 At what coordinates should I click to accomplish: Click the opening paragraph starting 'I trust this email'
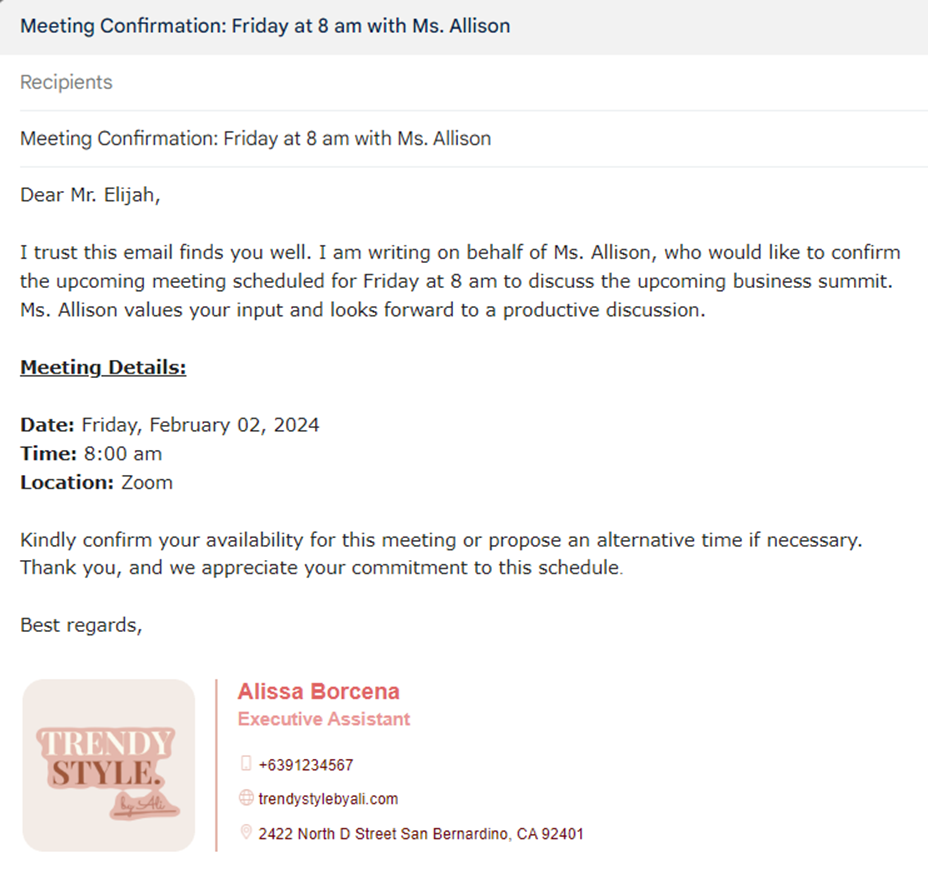coord(460,281)
